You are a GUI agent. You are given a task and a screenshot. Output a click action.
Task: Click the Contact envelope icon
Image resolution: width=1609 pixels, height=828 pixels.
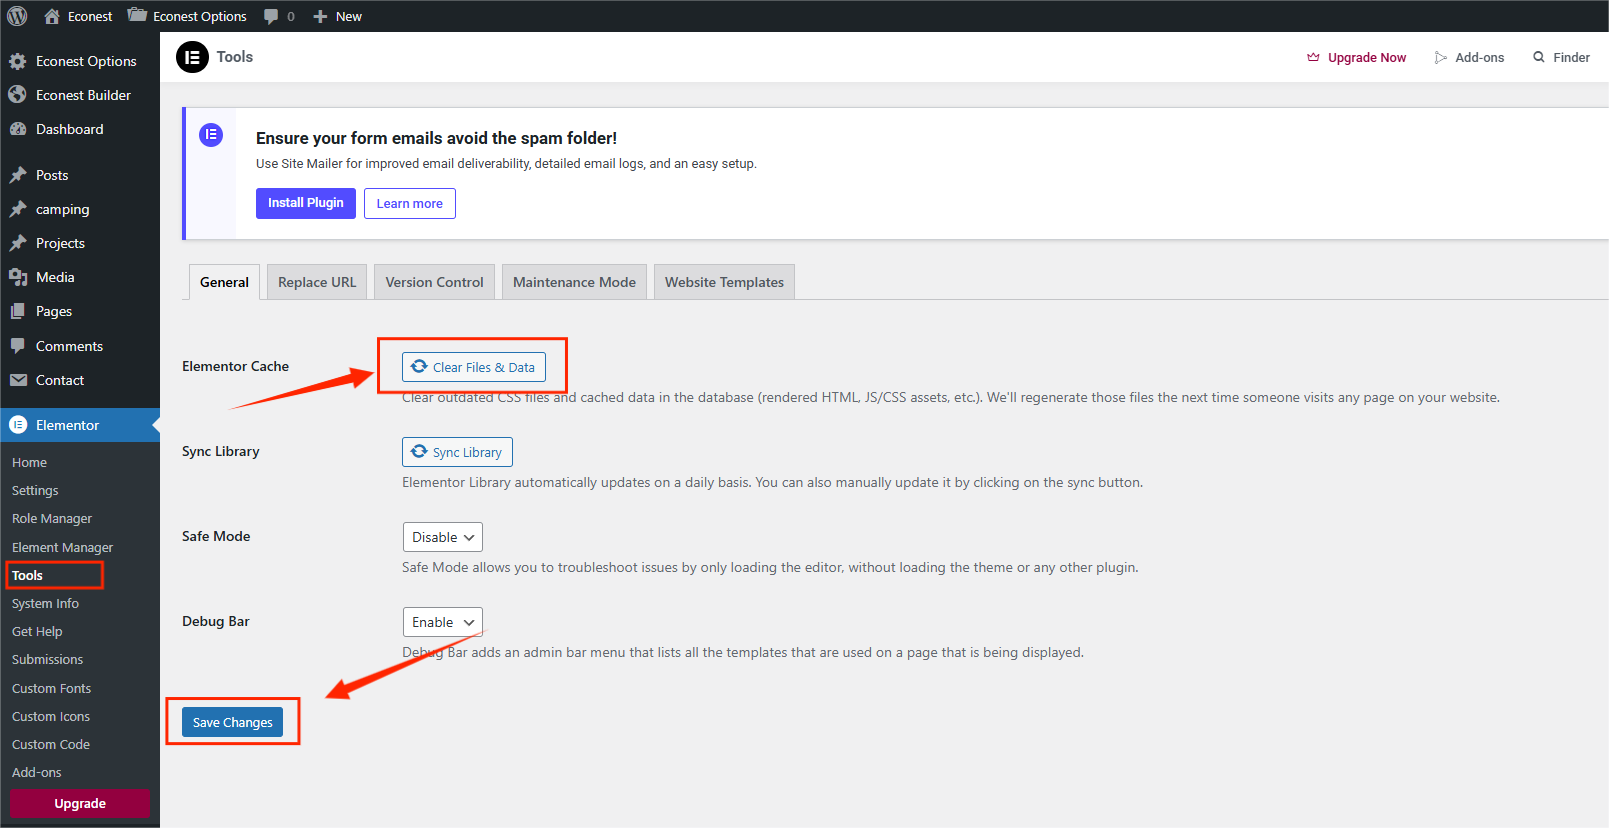tap(18, 380)
